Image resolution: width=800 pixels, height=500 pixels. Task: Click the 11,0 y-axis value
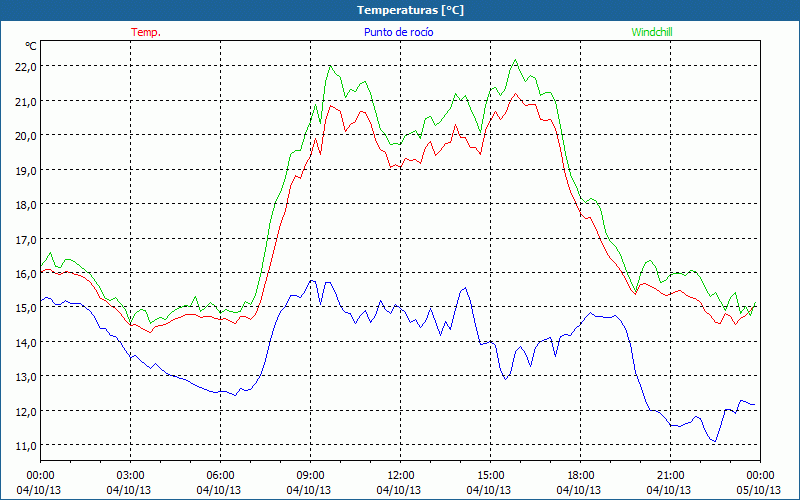click(26, 446)
